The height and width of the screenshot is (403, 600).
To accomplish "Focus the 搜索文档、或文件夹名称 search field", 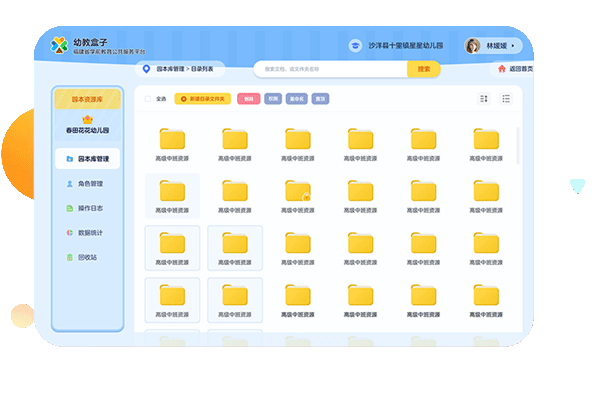I will click(x=331, y=69).
